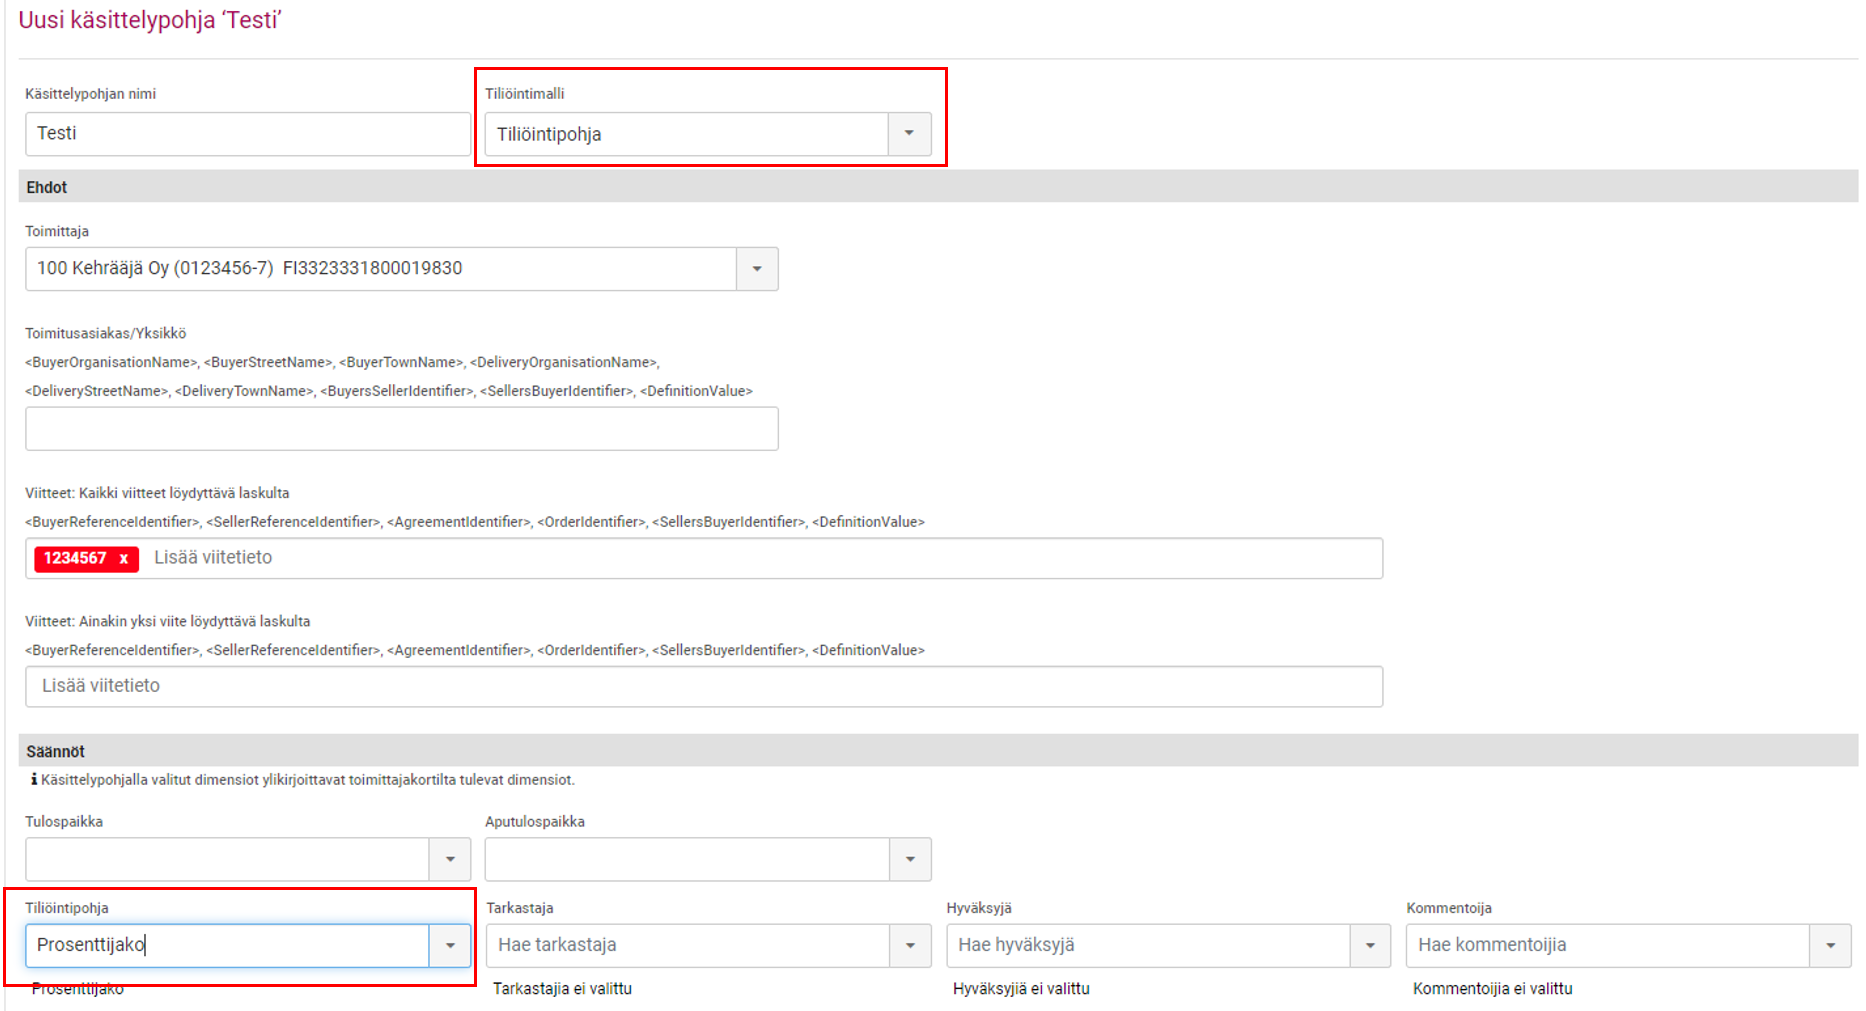
Task: Click the info icon beside dimension note
Action: (x=34, y=779)
